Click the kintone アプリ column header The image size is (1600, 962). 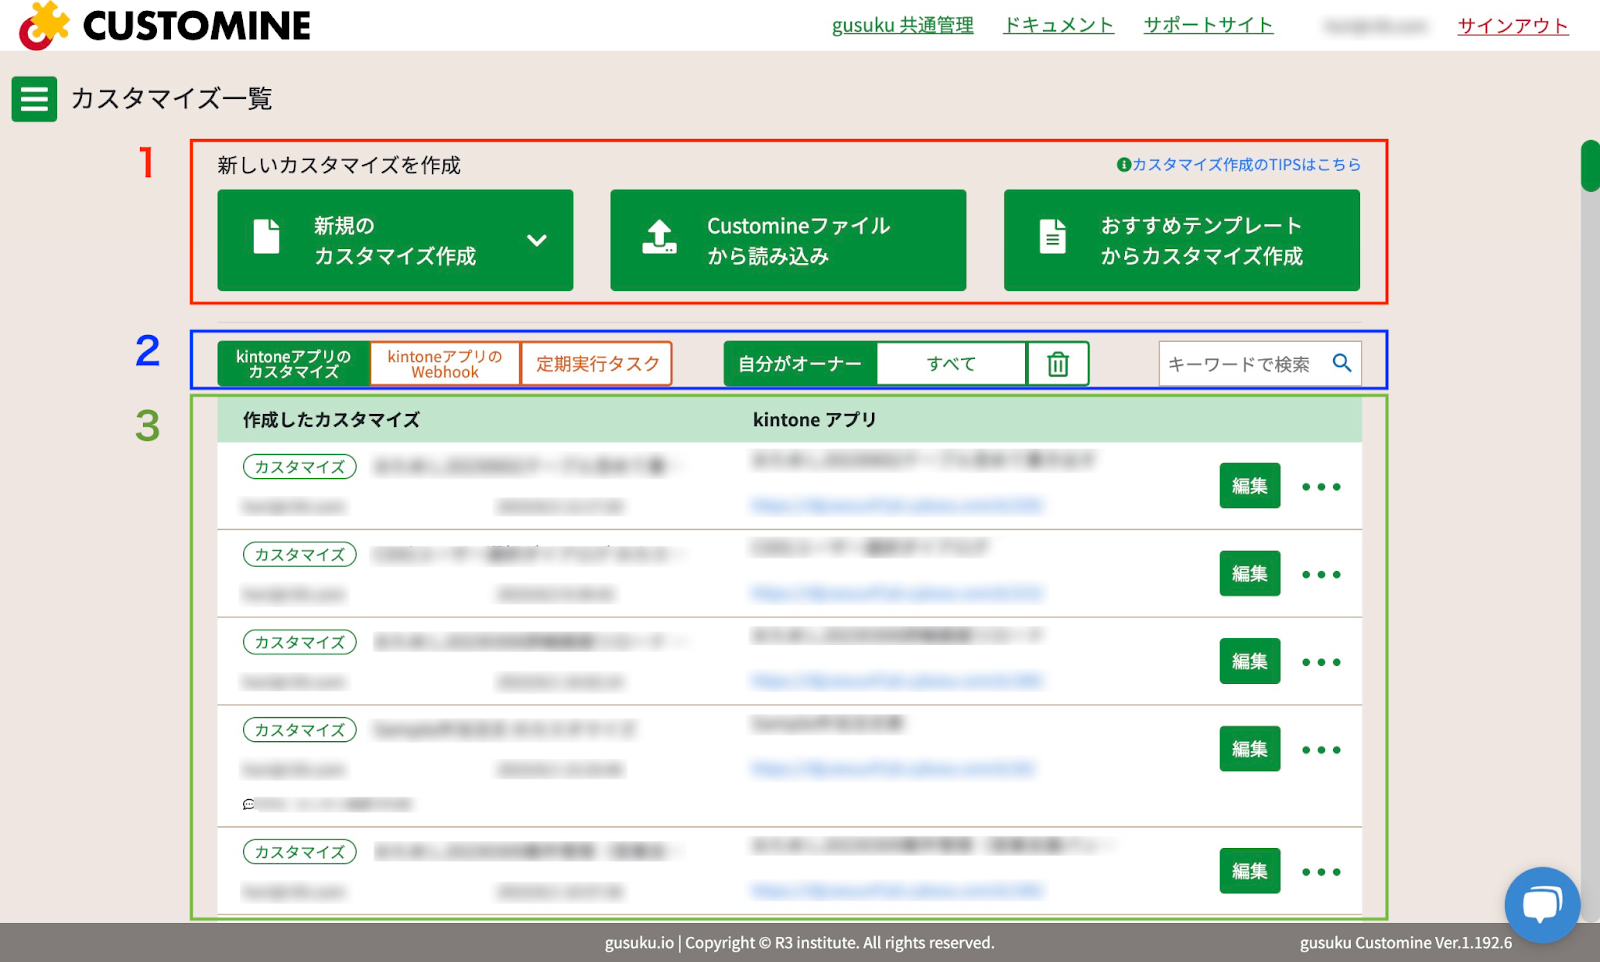tap(815, 420)
